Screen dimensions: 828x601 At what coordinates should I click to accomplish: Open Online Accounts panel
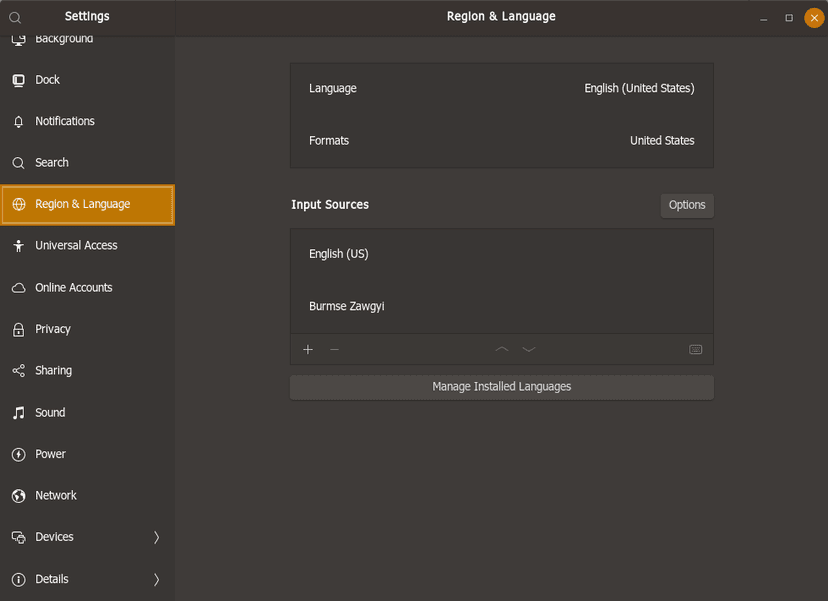pyautogui.click(x=88, y=288)
